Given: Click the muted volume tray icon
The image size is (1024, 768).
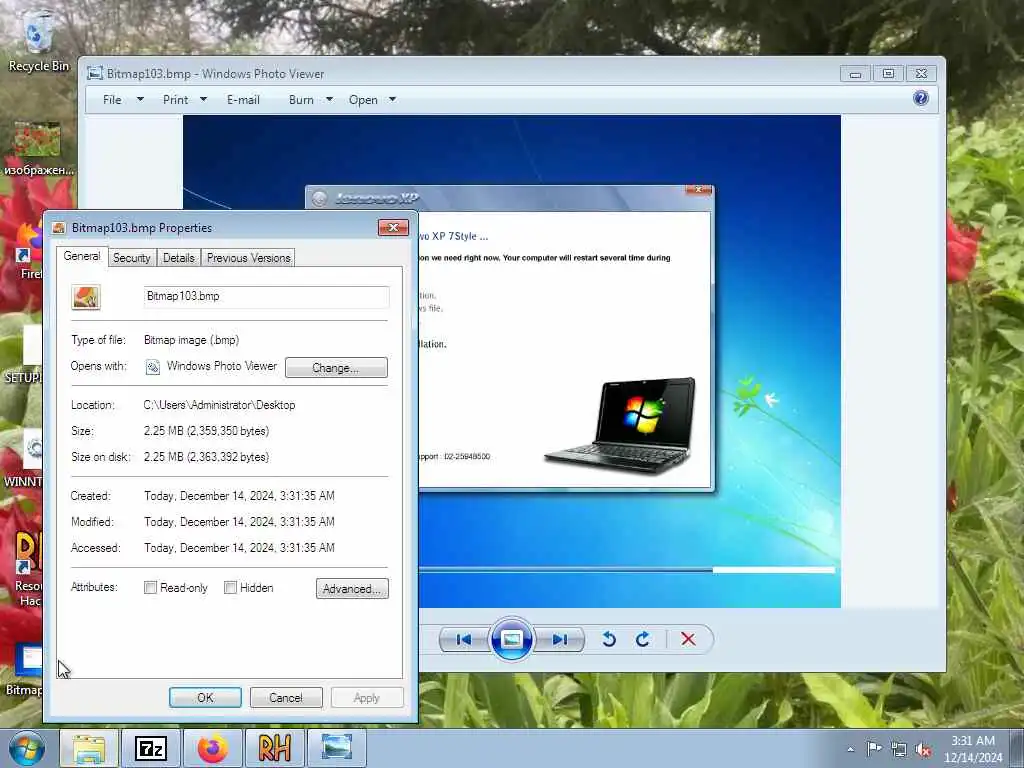Looking at the screenshot, I should pos(923,750).
